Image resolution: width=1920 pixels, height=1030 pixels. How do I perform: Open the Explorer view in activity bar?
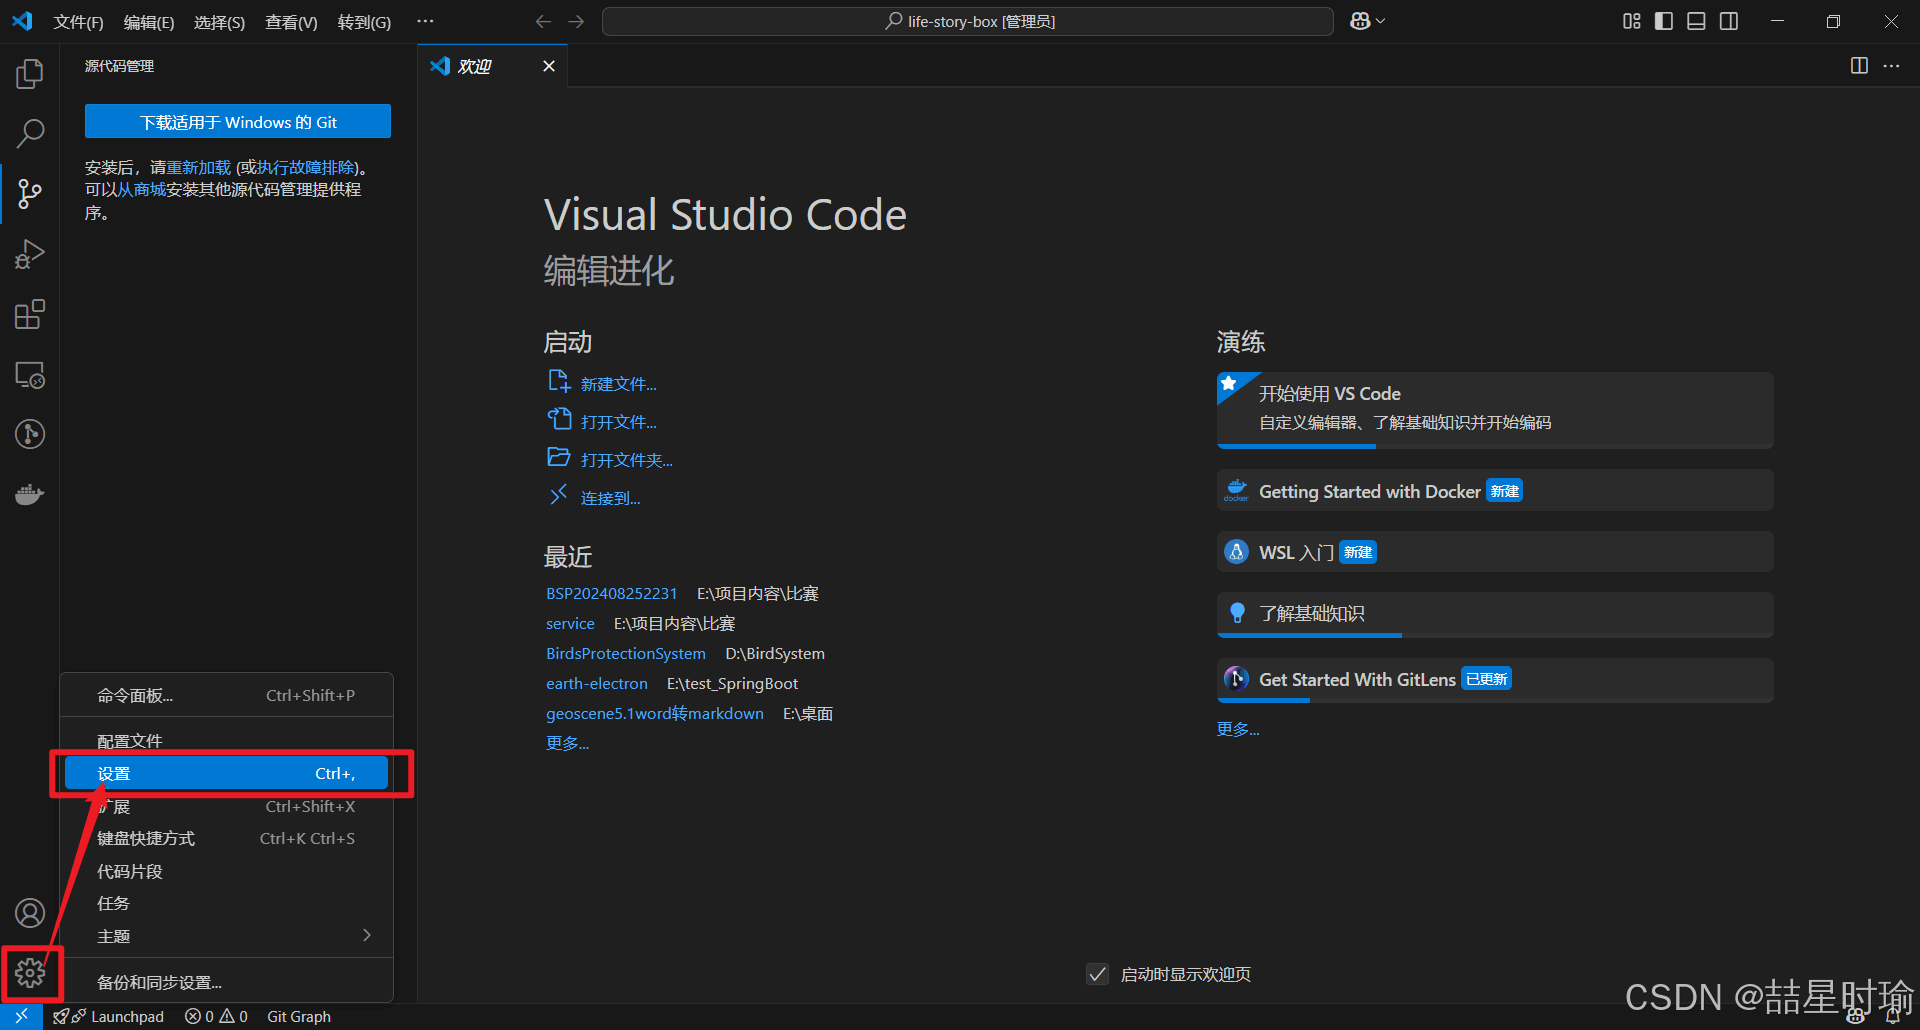pyautogui.click(x=30, y=73)
